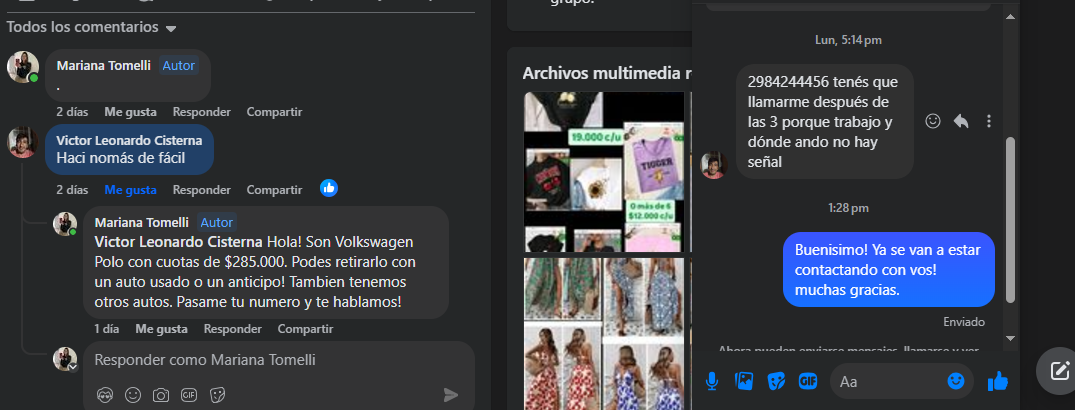1075x410 pixels.
Task: Attach a photo with comment camera icon
Action: coord(161,395)
